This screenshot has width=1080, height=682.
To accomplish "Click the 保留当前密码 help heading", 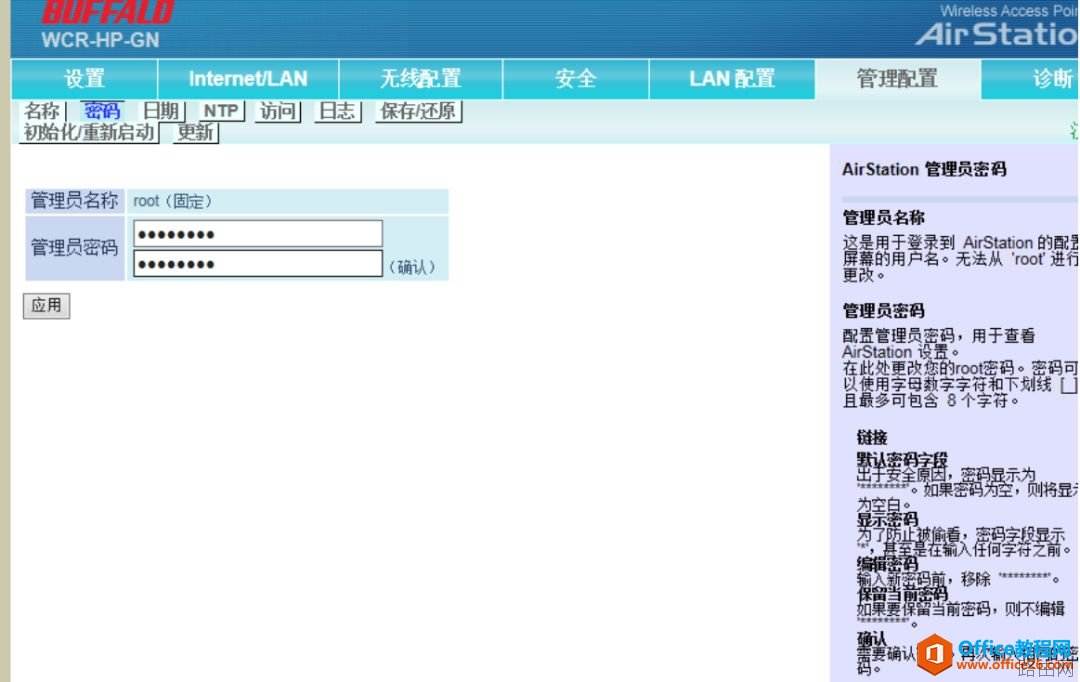I will coord(902,595).
